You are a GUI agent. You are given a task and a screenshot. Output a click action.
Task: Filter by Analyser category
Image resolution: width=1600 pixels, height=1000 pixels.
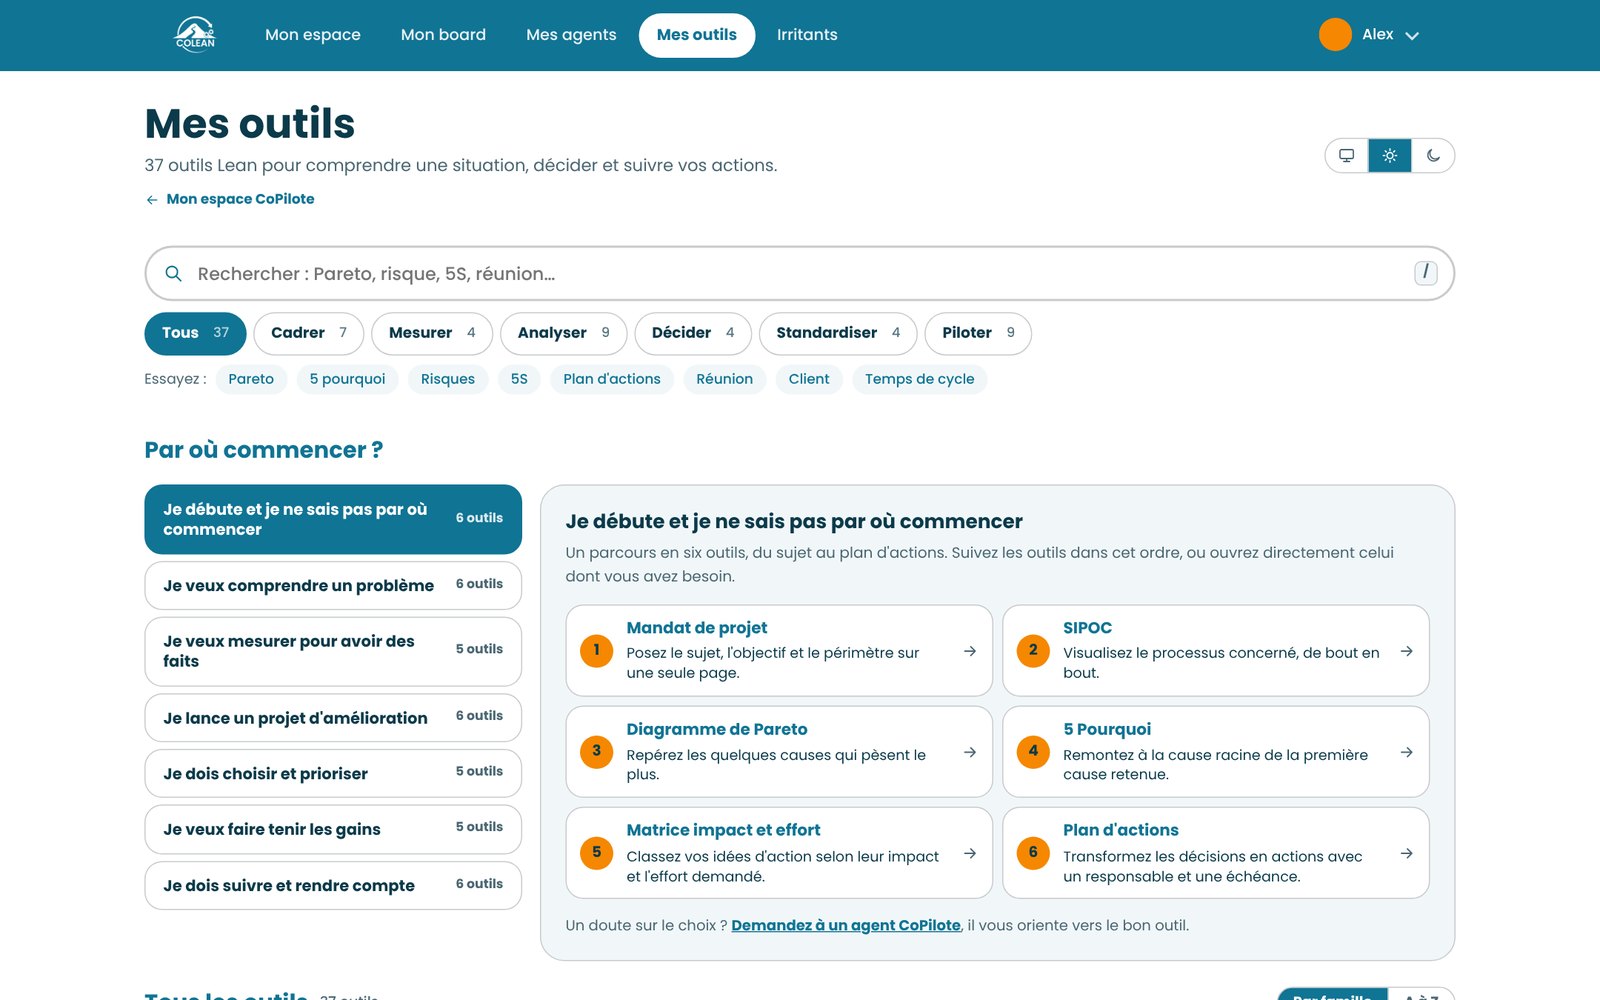(563, 333)
